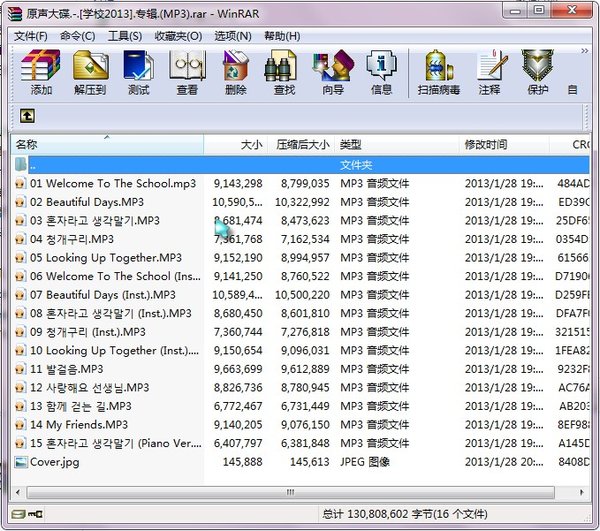
Task: Click the CRC value 484AD for track 01
Action: (573, 184)
